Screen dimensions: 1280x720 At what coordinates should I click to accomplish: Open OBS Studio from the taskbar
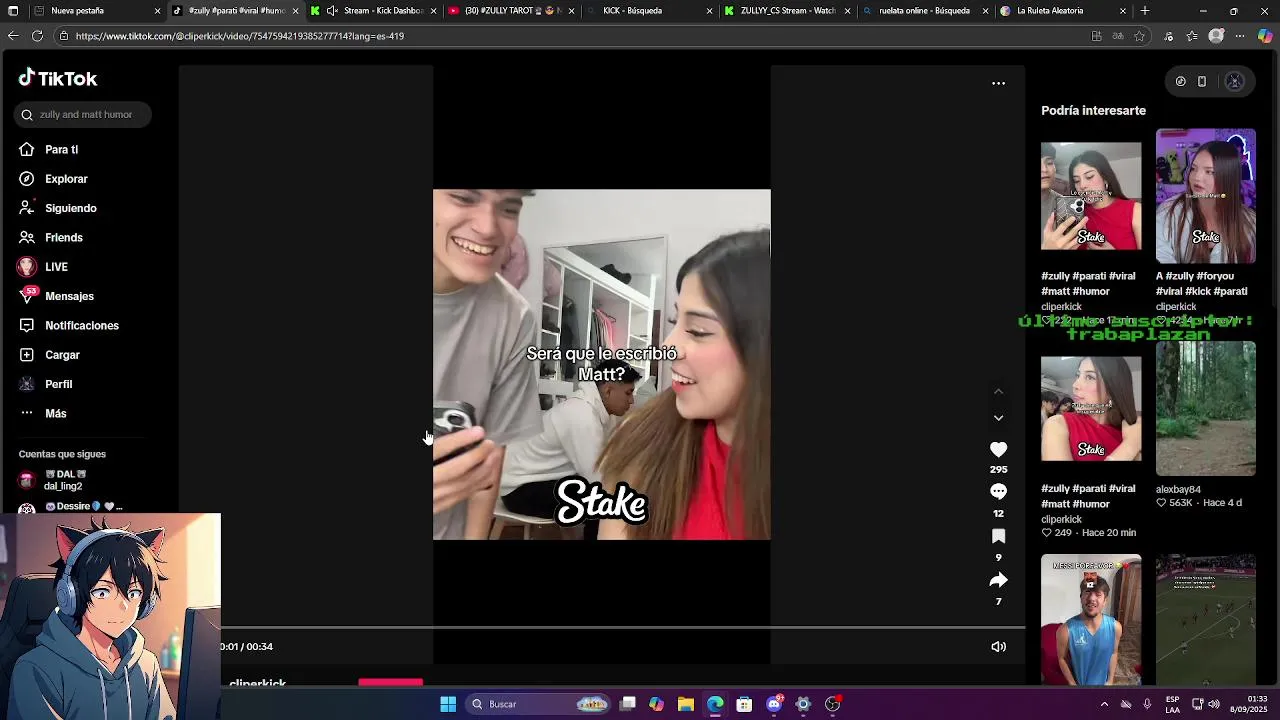tap(832, 704)
